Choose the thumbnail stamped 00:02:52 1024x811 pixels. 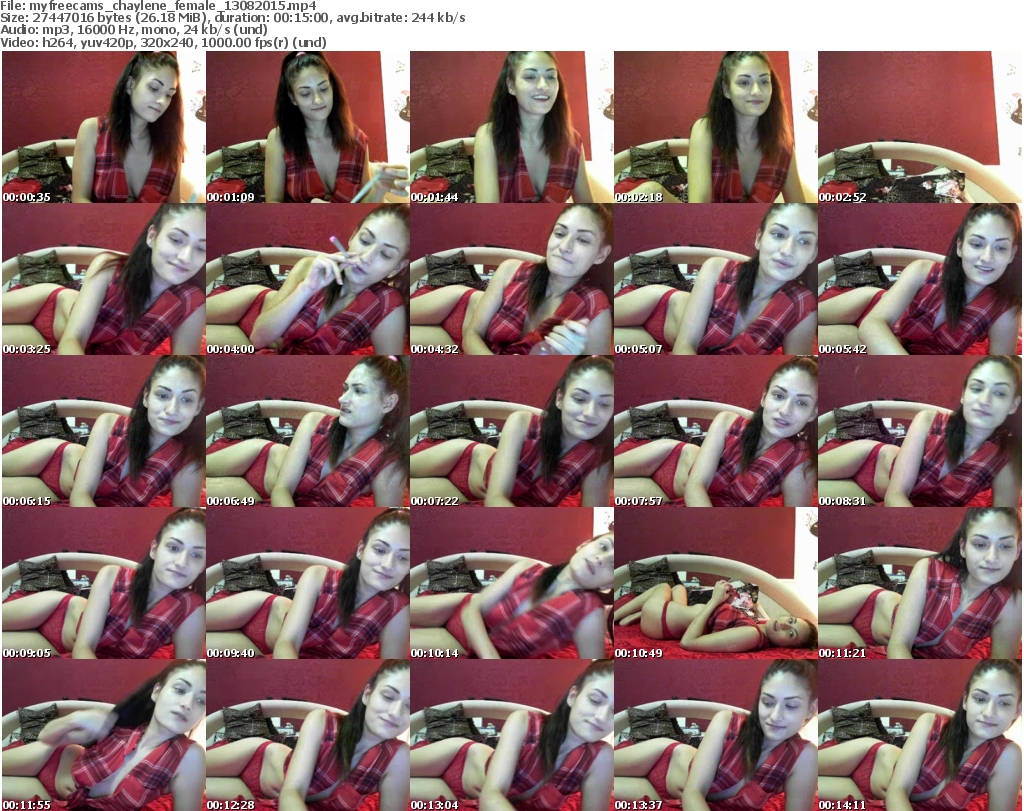tap(920, 127)
